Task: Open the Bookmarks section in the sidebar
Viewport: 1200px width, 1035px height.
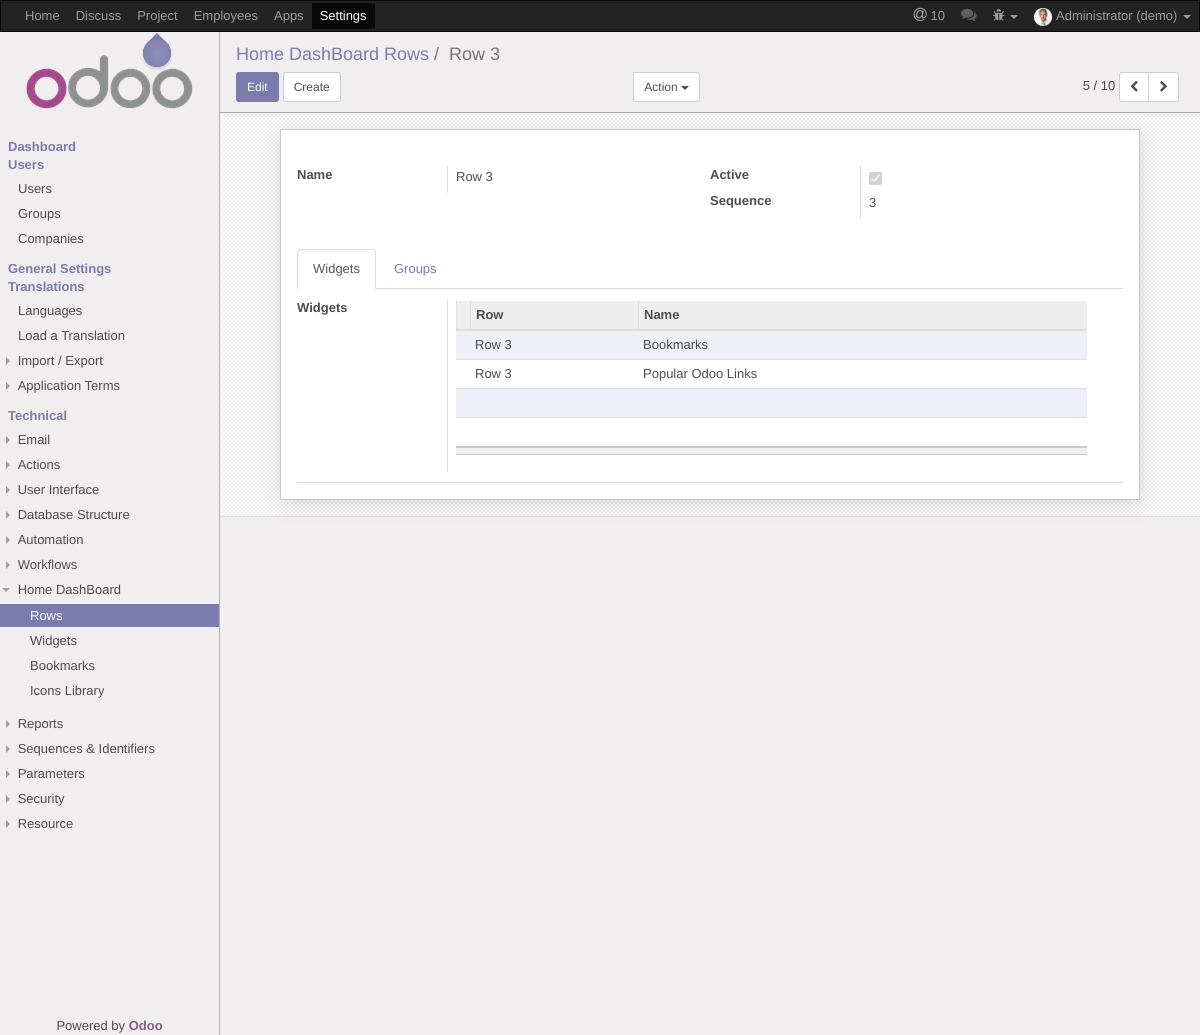Action: 62,665
